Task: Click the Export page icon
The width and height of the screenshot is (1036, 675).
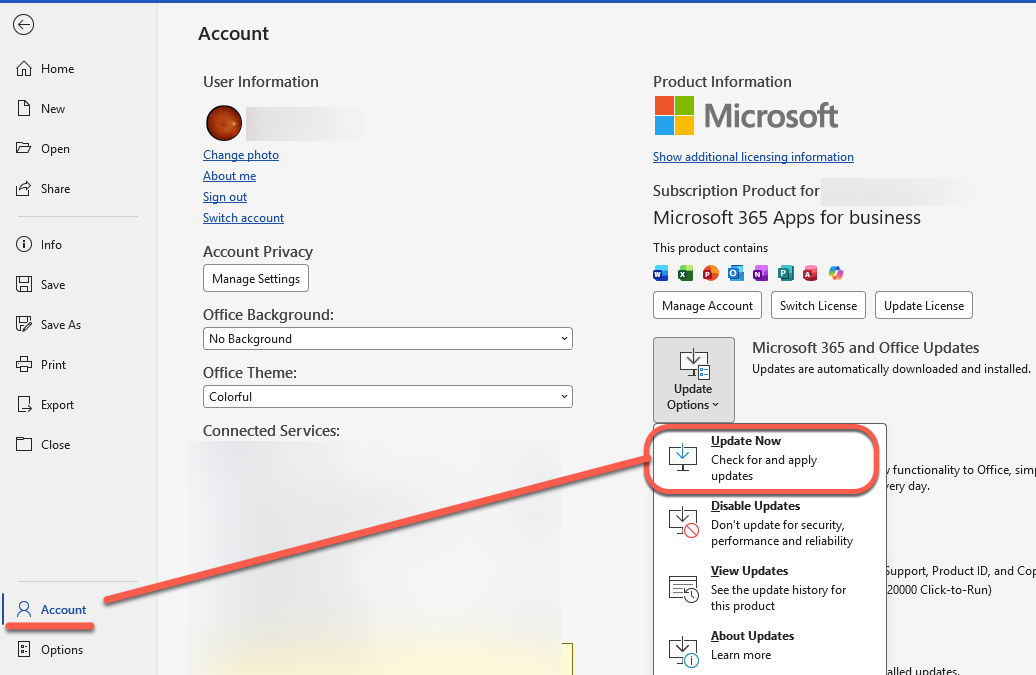Action: coord(24,404)
